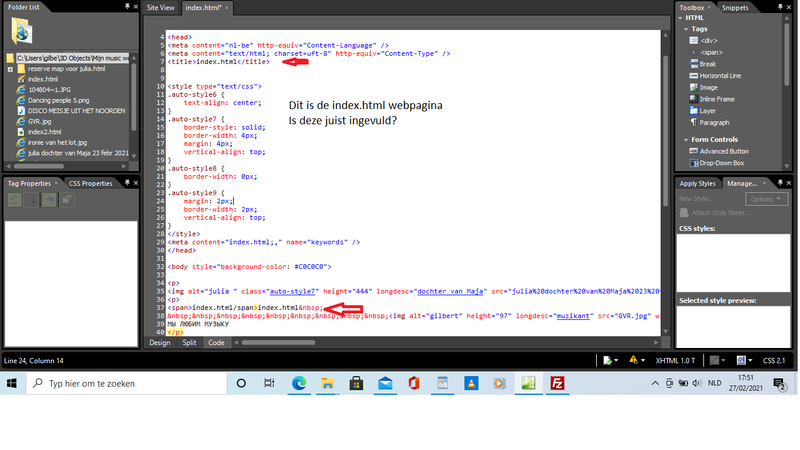Launch Microsoft Edge from the taskbar

click(x=299, y=383)
